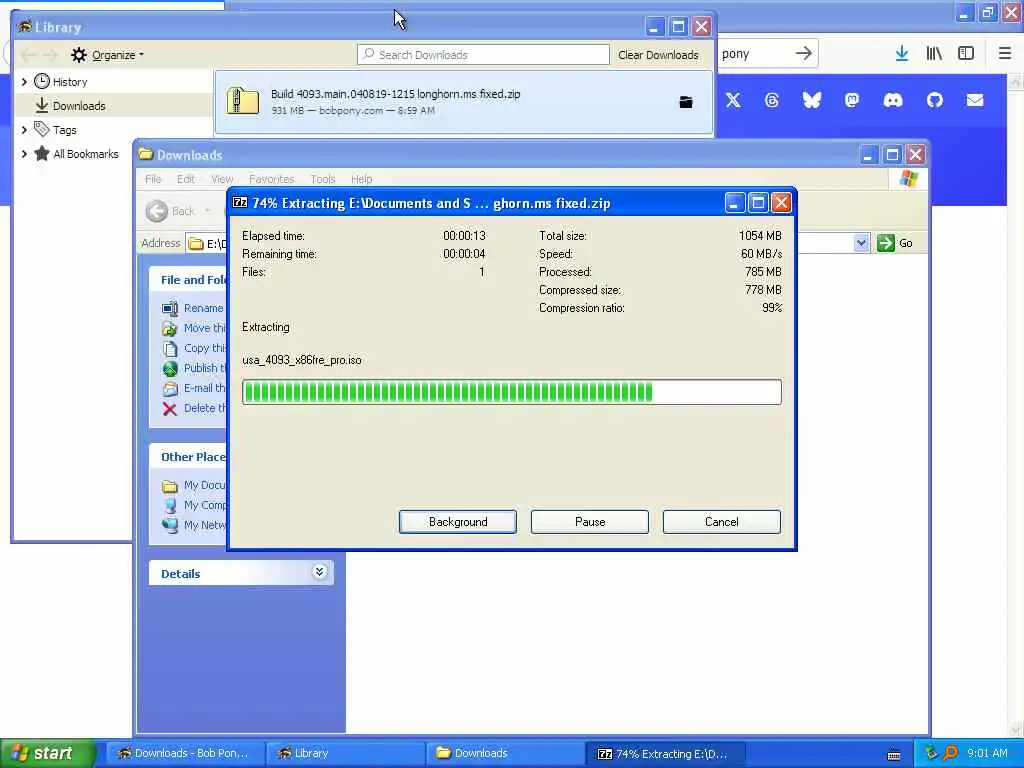The width and height of the screenshot is (1024, 768).
Task: Click the system tray clock
Action: click(987, 753)
